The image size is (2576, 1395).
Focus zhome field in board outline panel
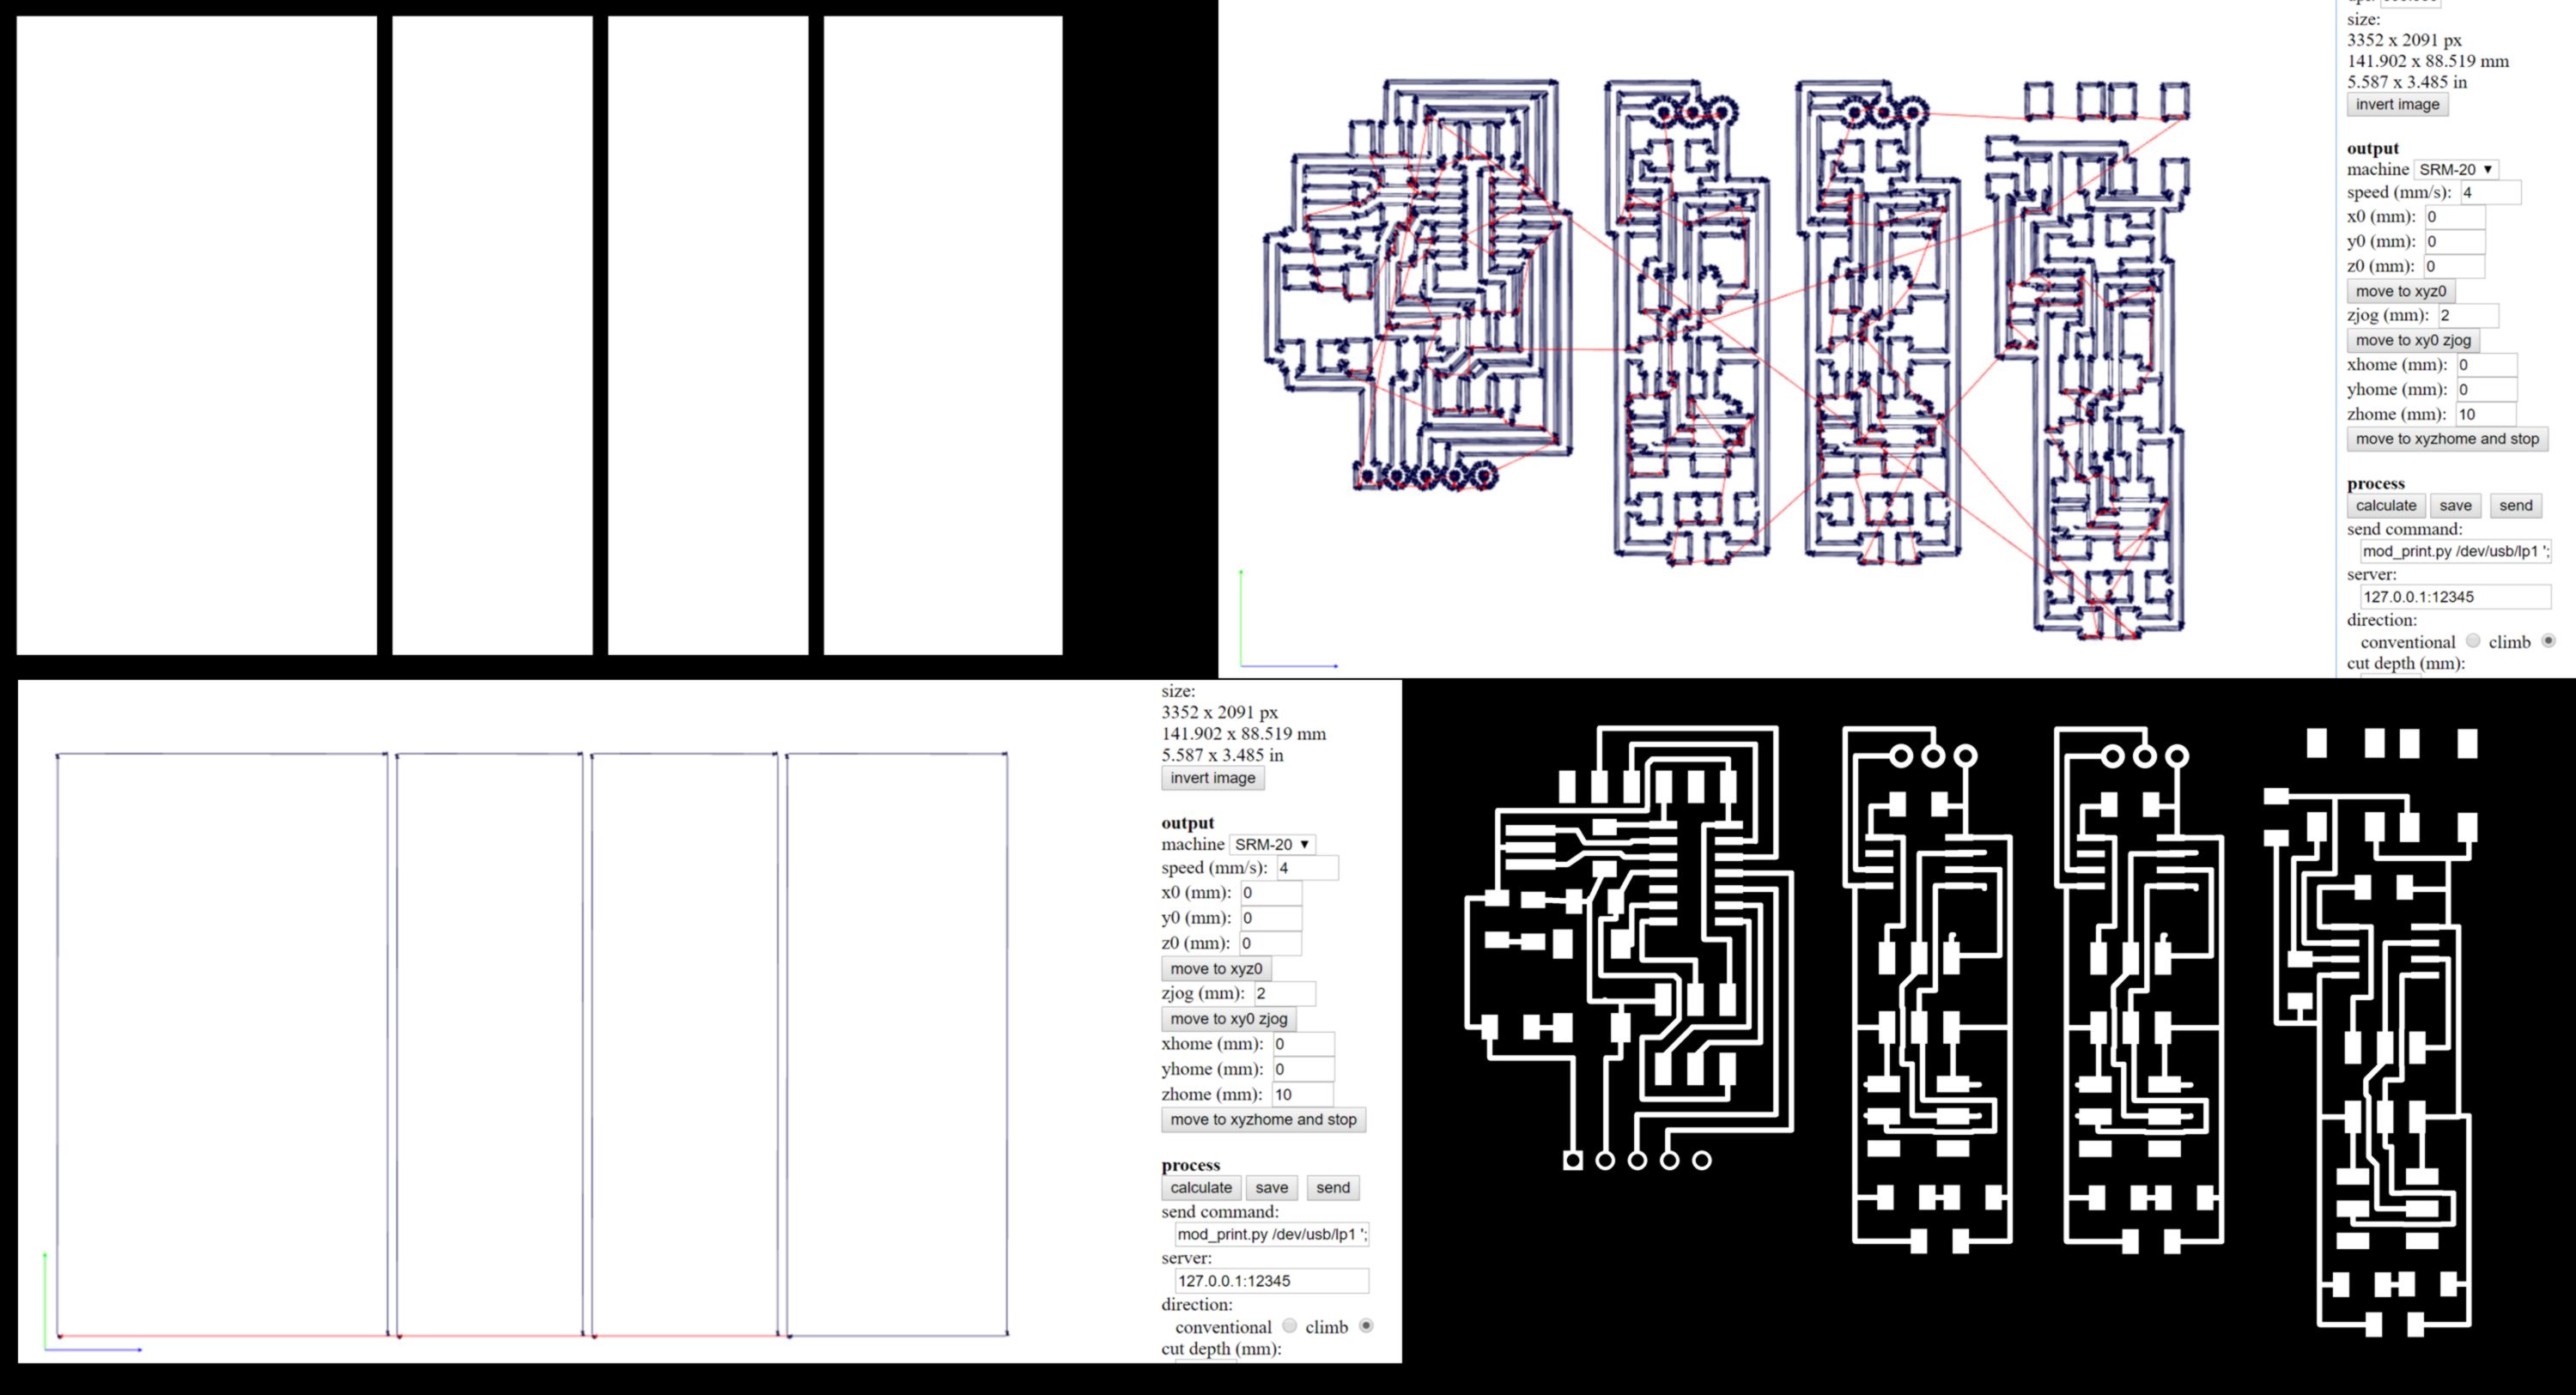(1302, 1095)
